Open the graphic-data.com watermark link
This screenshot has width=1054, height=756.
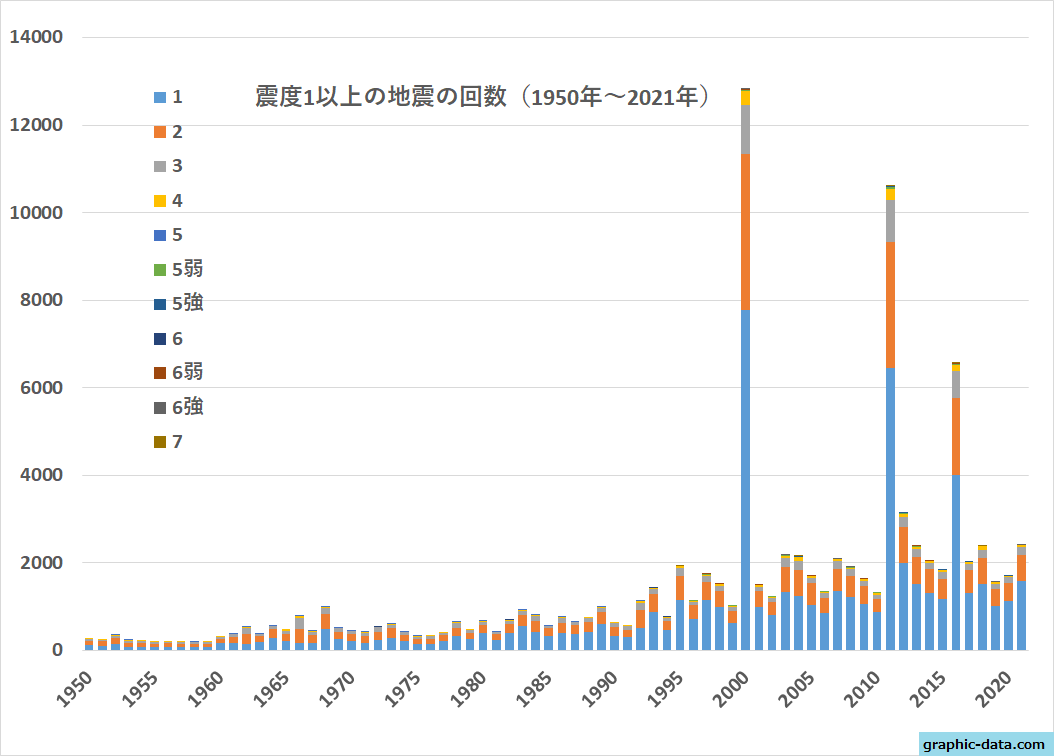(x=985, y=744)
